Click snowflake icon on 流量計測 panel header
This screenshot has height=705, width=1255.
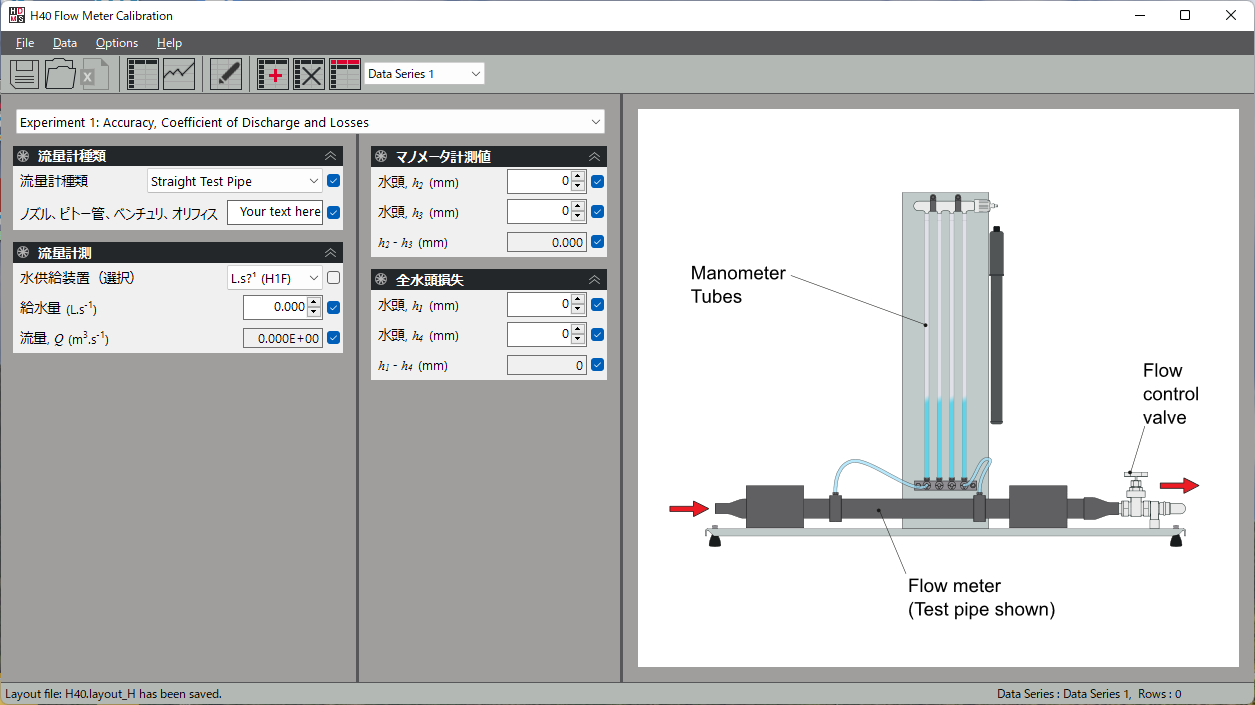[x=24, y=253]
